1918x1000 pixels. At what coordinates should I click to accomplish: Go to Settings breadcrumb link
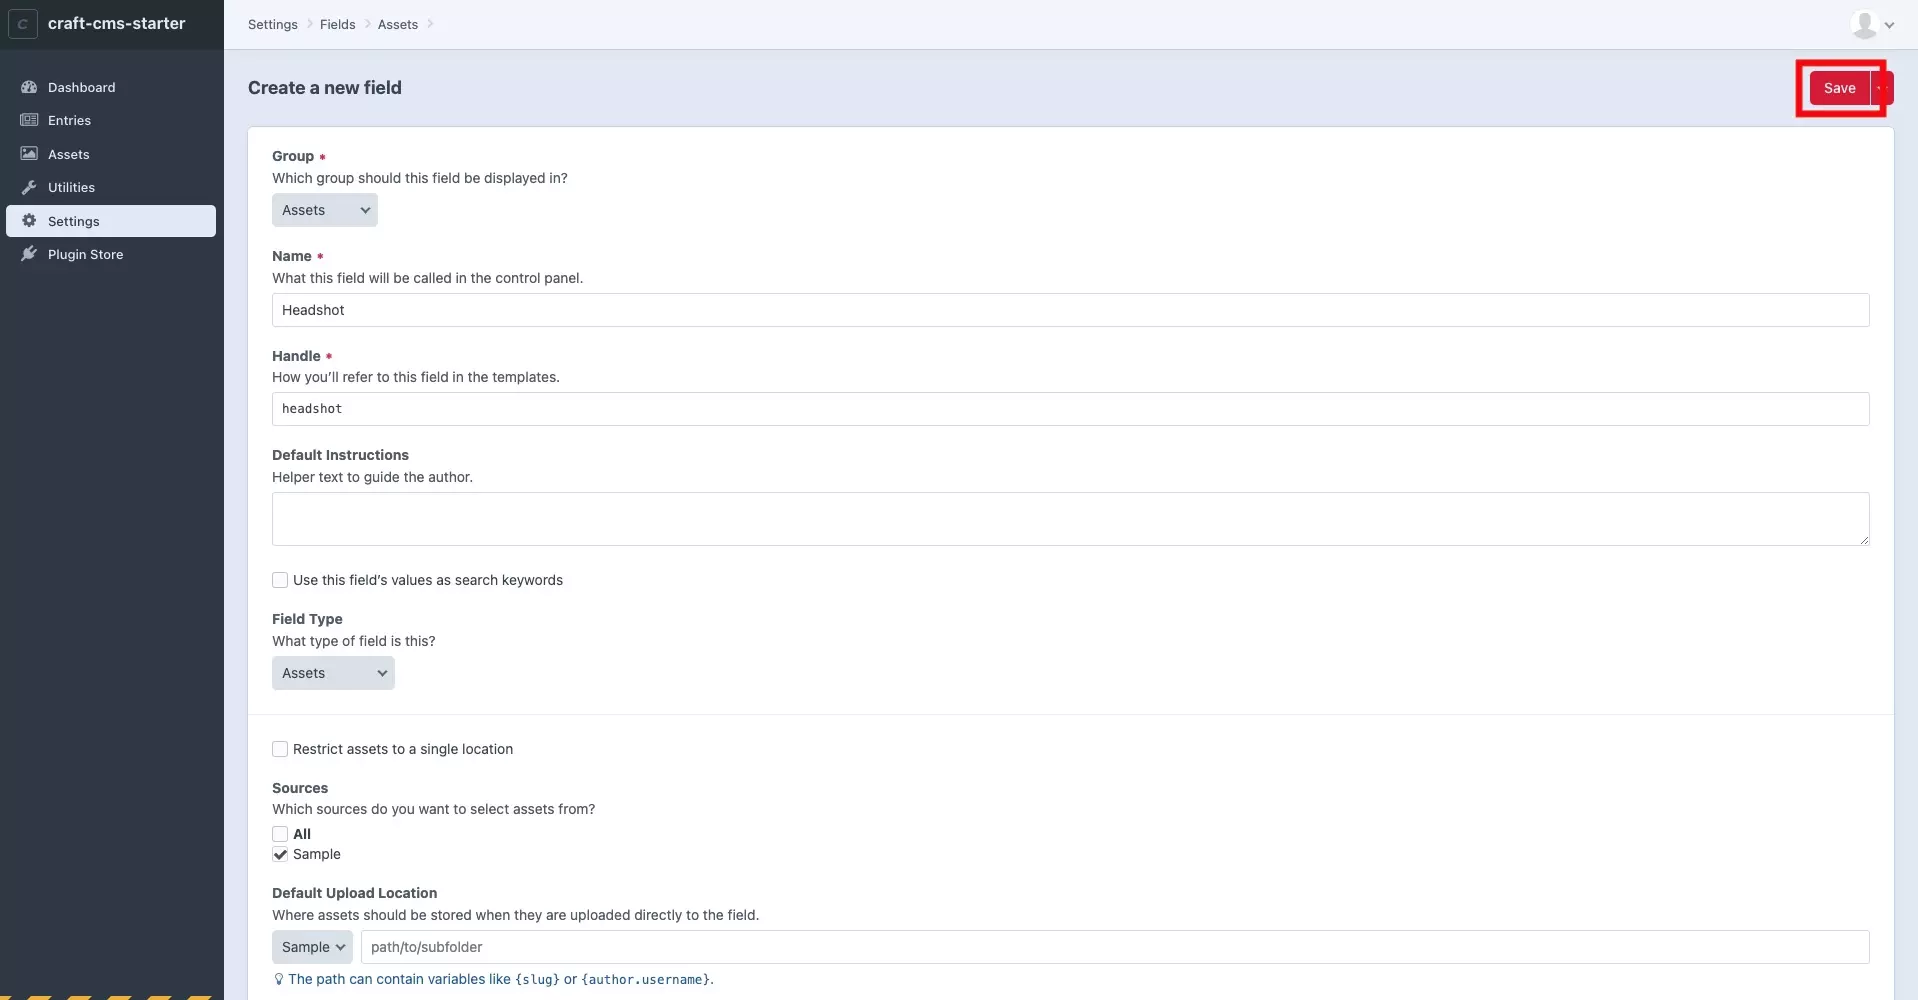coord(273,24)
